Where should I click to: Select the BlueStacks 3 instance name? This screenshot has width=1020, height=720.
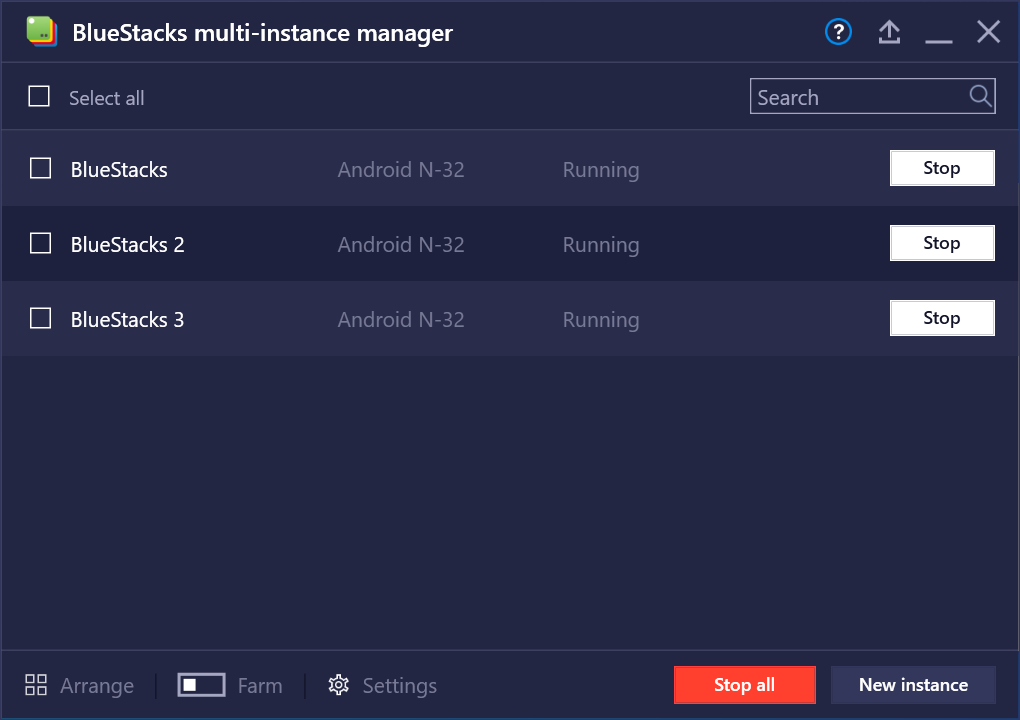(128, 319)
